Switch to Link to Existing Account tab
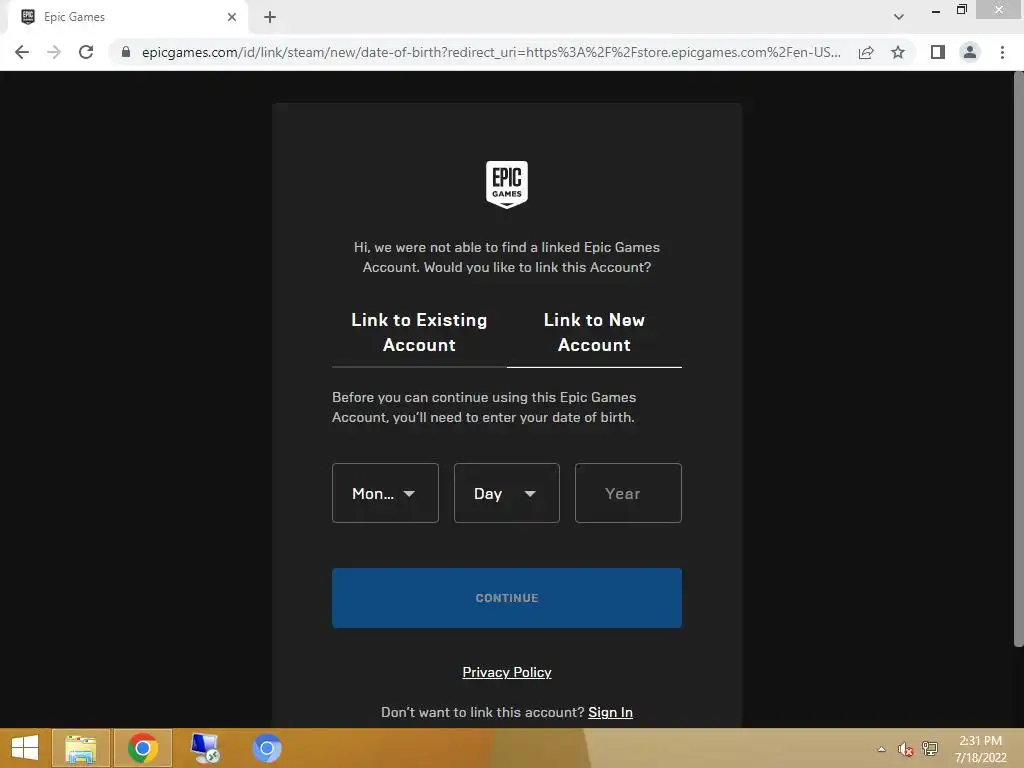1024x768 pixels. tap(419, 332)
